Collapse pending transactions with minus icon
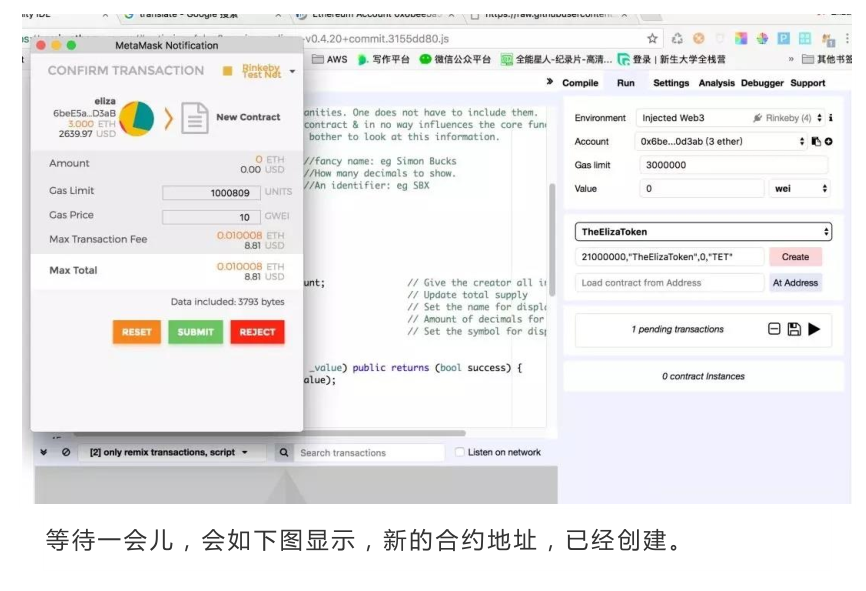866x591 pixels. (x=774, y=329)
